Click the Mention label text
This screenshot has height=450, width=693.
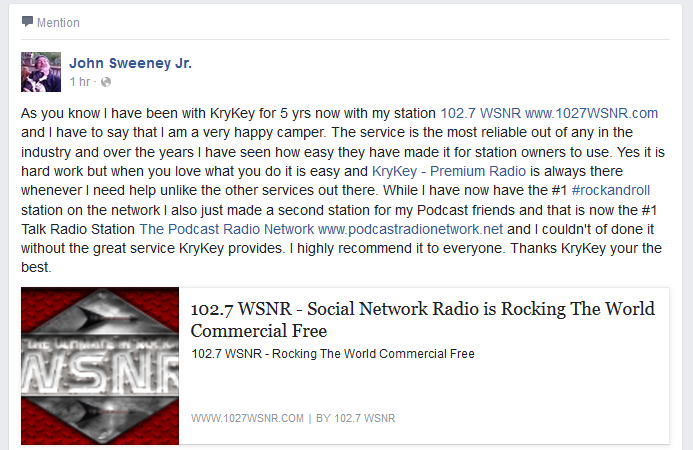[x=58, y=23]
